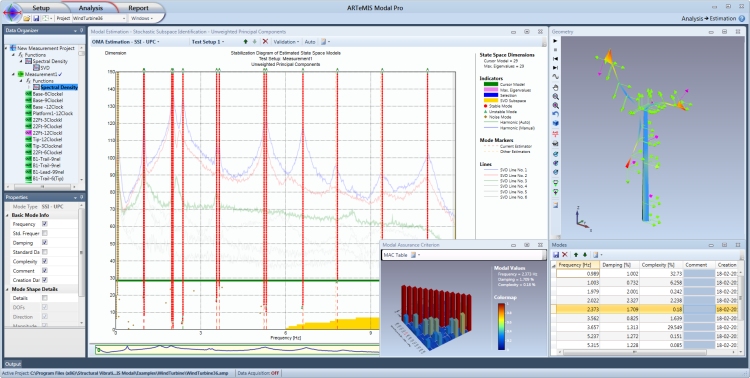Collapse the Basic Mode Info section
750x378 pixels.
pos(8,215)
